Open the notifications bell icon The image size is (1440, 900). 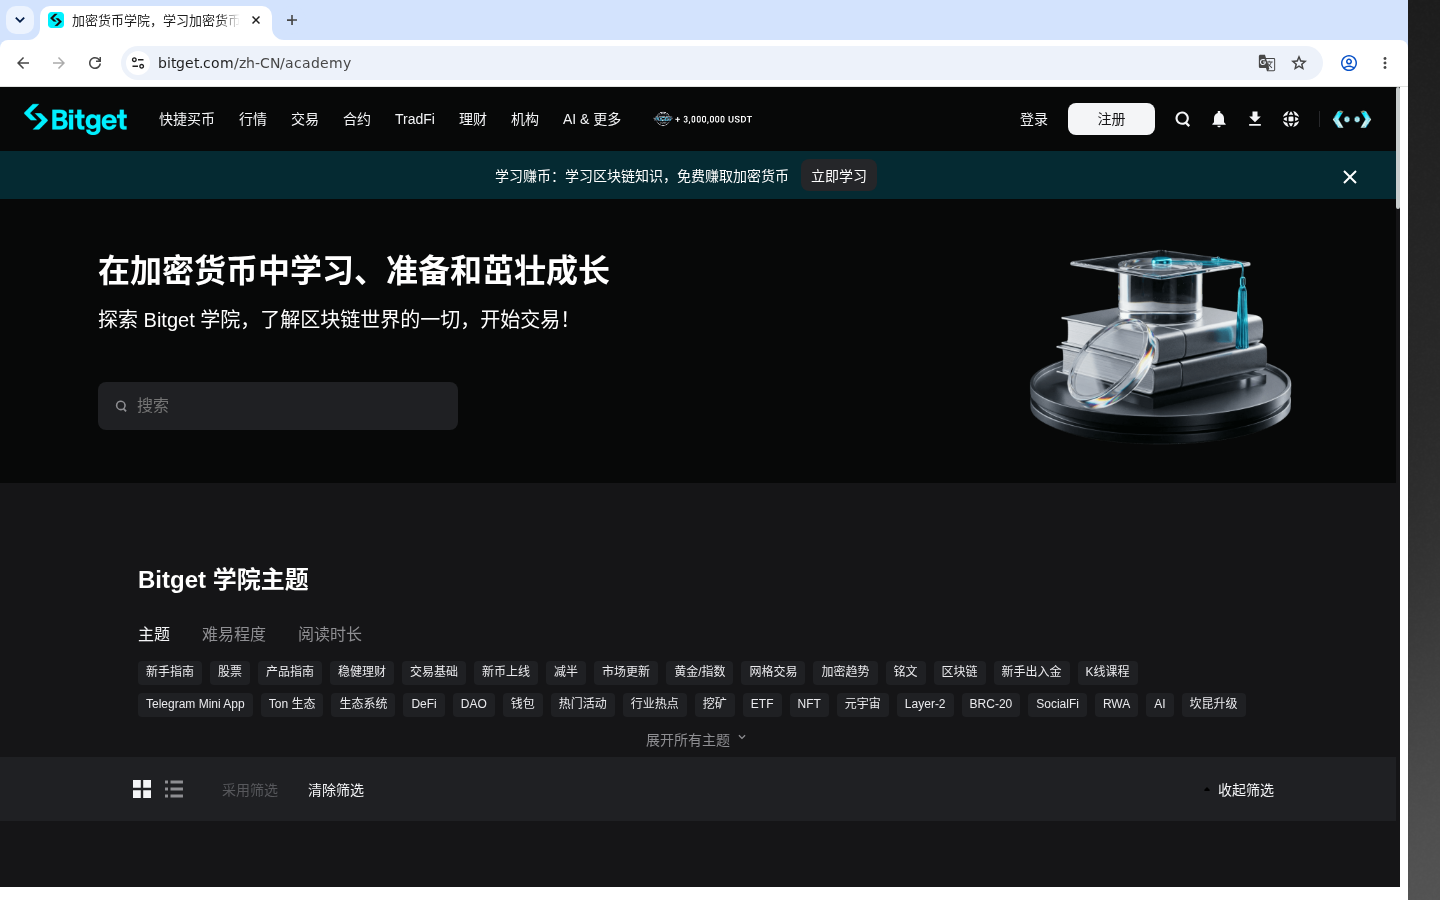point(1219,119)
